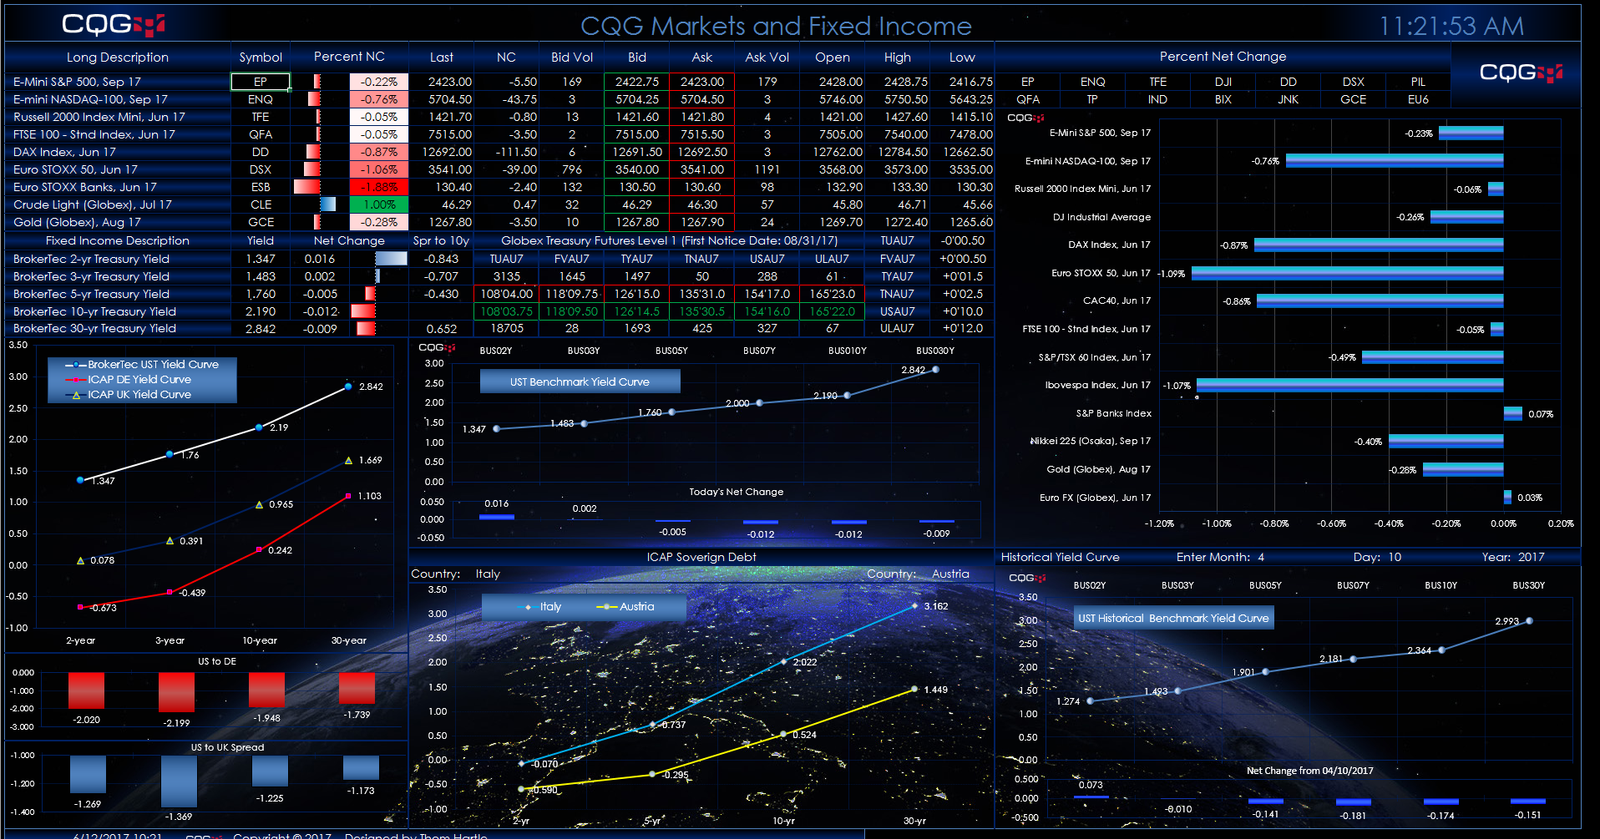Screen dimensions: 1600x839
Task: Click the TYAU7 column label in the treasury futures table
Action: [637, 259]
